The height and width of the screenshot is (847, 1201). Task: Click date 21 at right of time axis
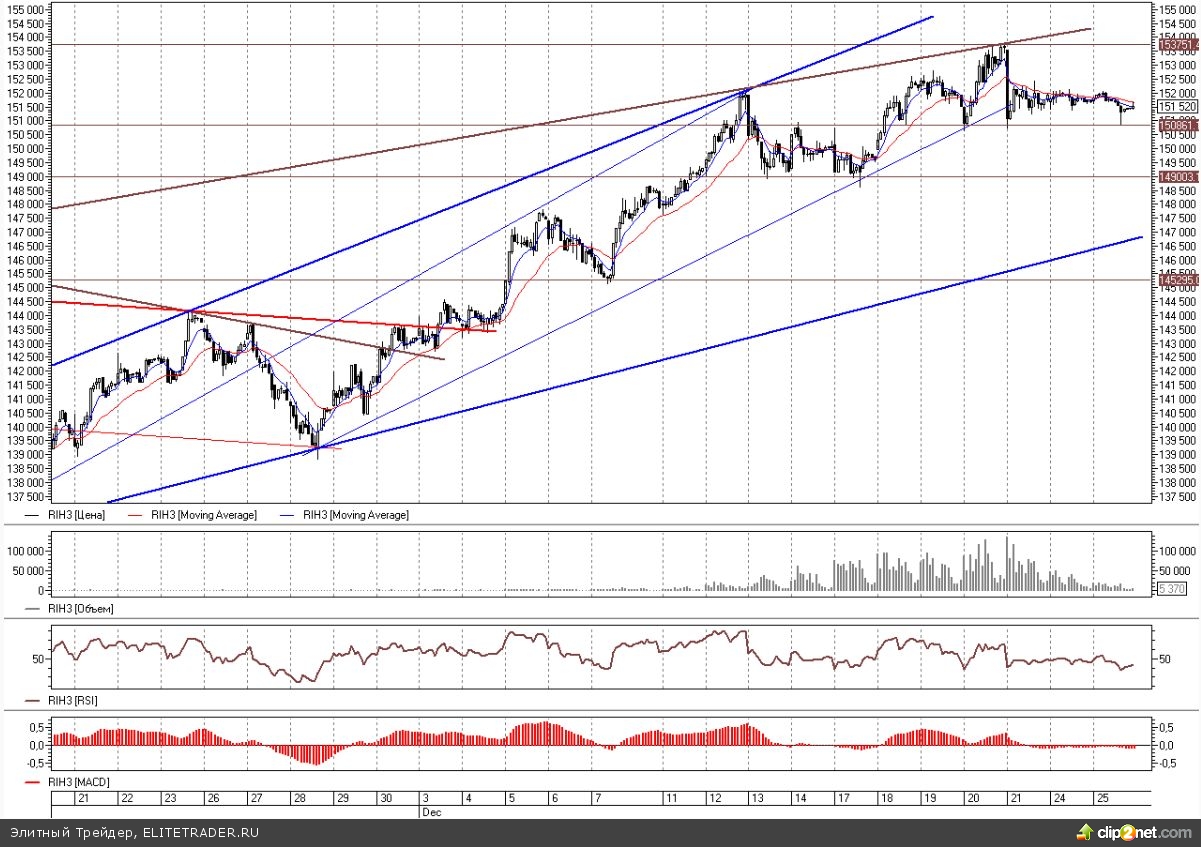(1015, 799)
